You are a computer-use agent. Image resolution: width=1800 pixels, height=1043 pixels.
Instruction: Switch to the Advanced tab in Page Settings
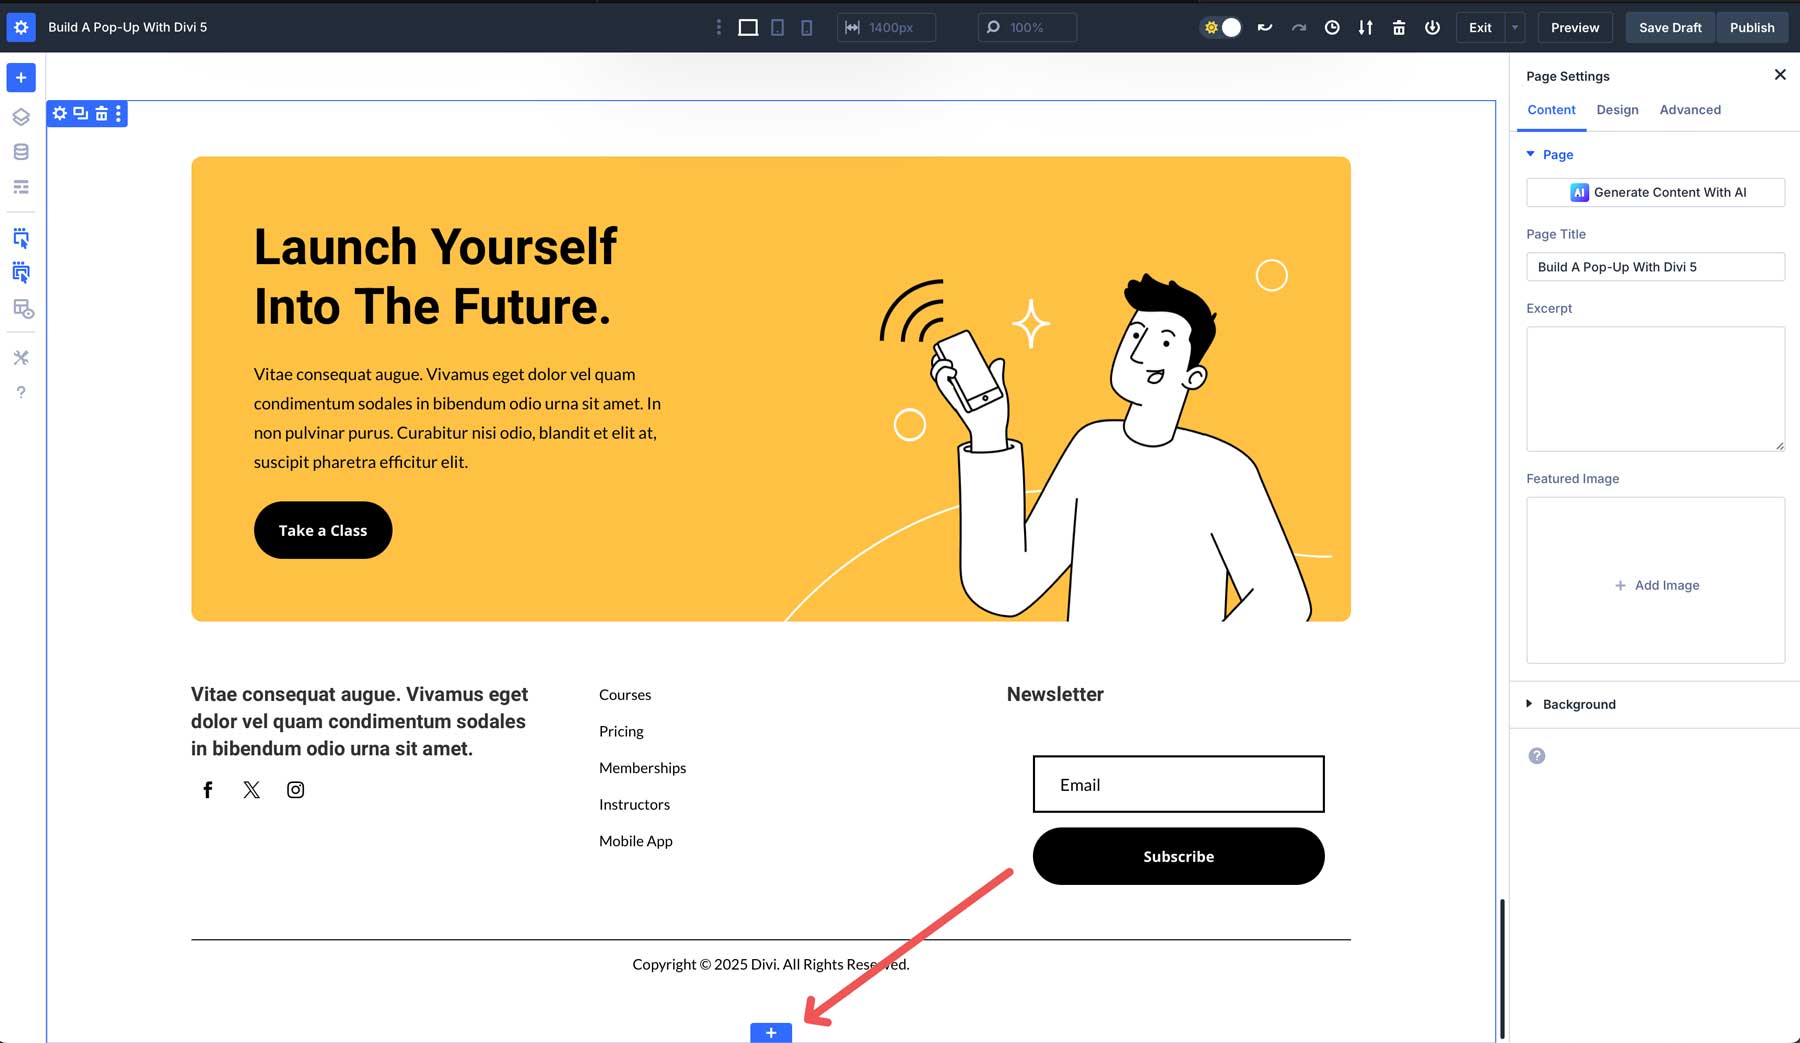click(x=1690, y=110)
